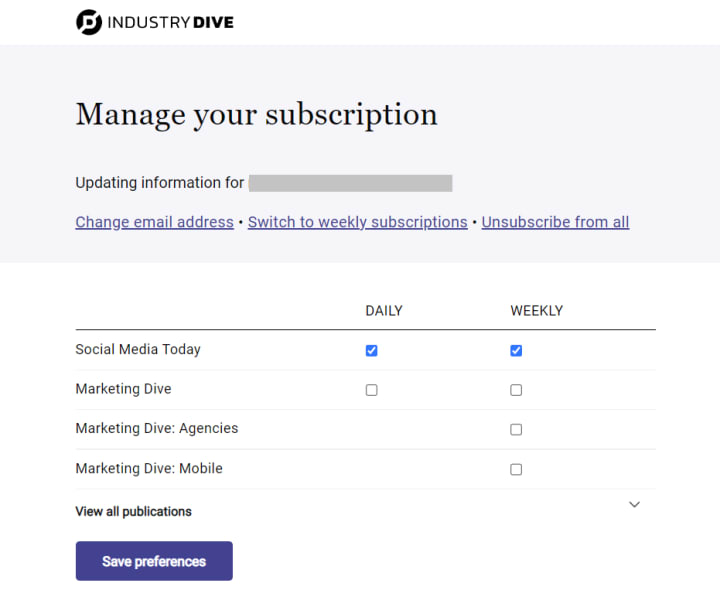Click the redacted email address field
The image size is (720, 607).
pyautogui.click(x=350, y=183)
